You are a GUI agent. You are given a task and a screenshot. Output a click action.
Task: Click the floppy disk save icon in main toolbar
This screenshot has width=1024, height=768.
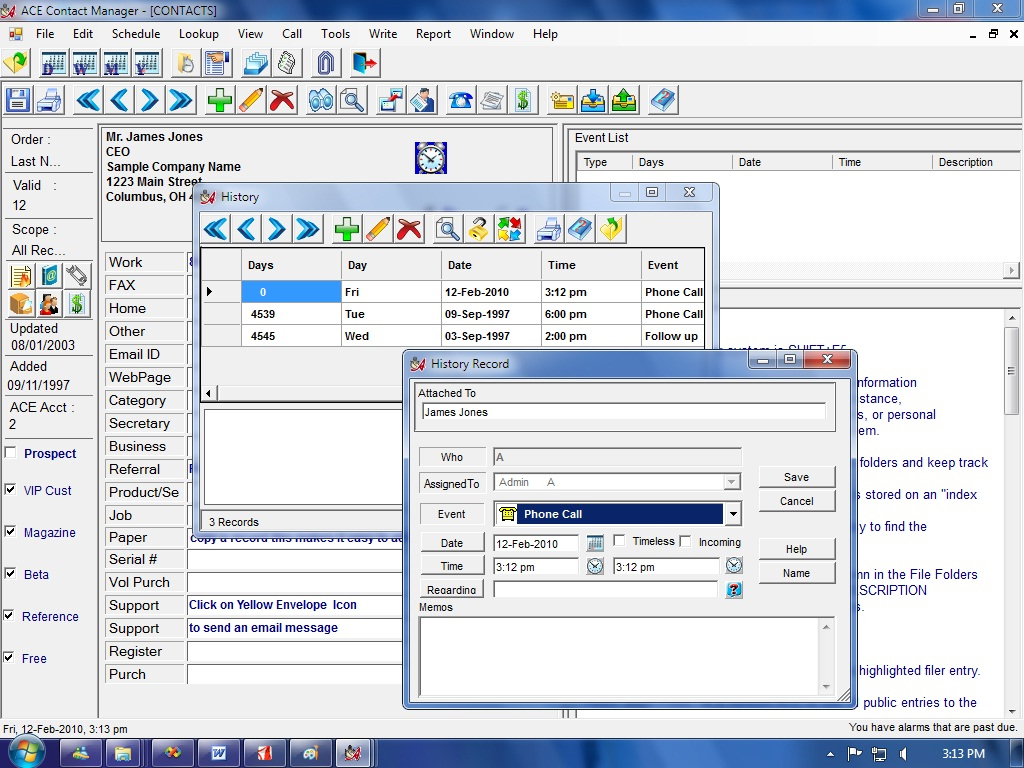18,100
